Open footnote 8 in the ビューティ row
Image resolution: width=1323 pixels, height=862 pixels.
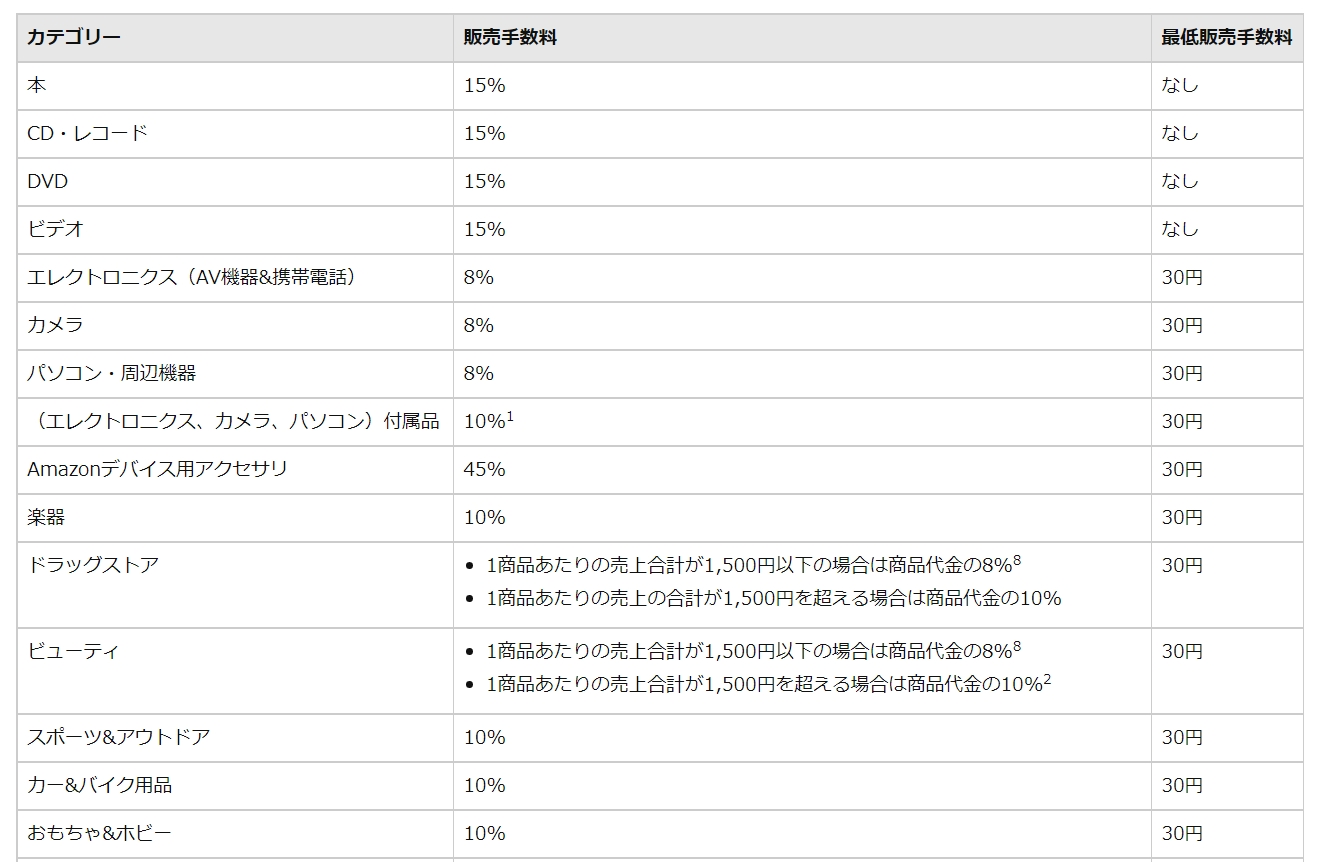pyautogui.click(x=1017, y=646)
